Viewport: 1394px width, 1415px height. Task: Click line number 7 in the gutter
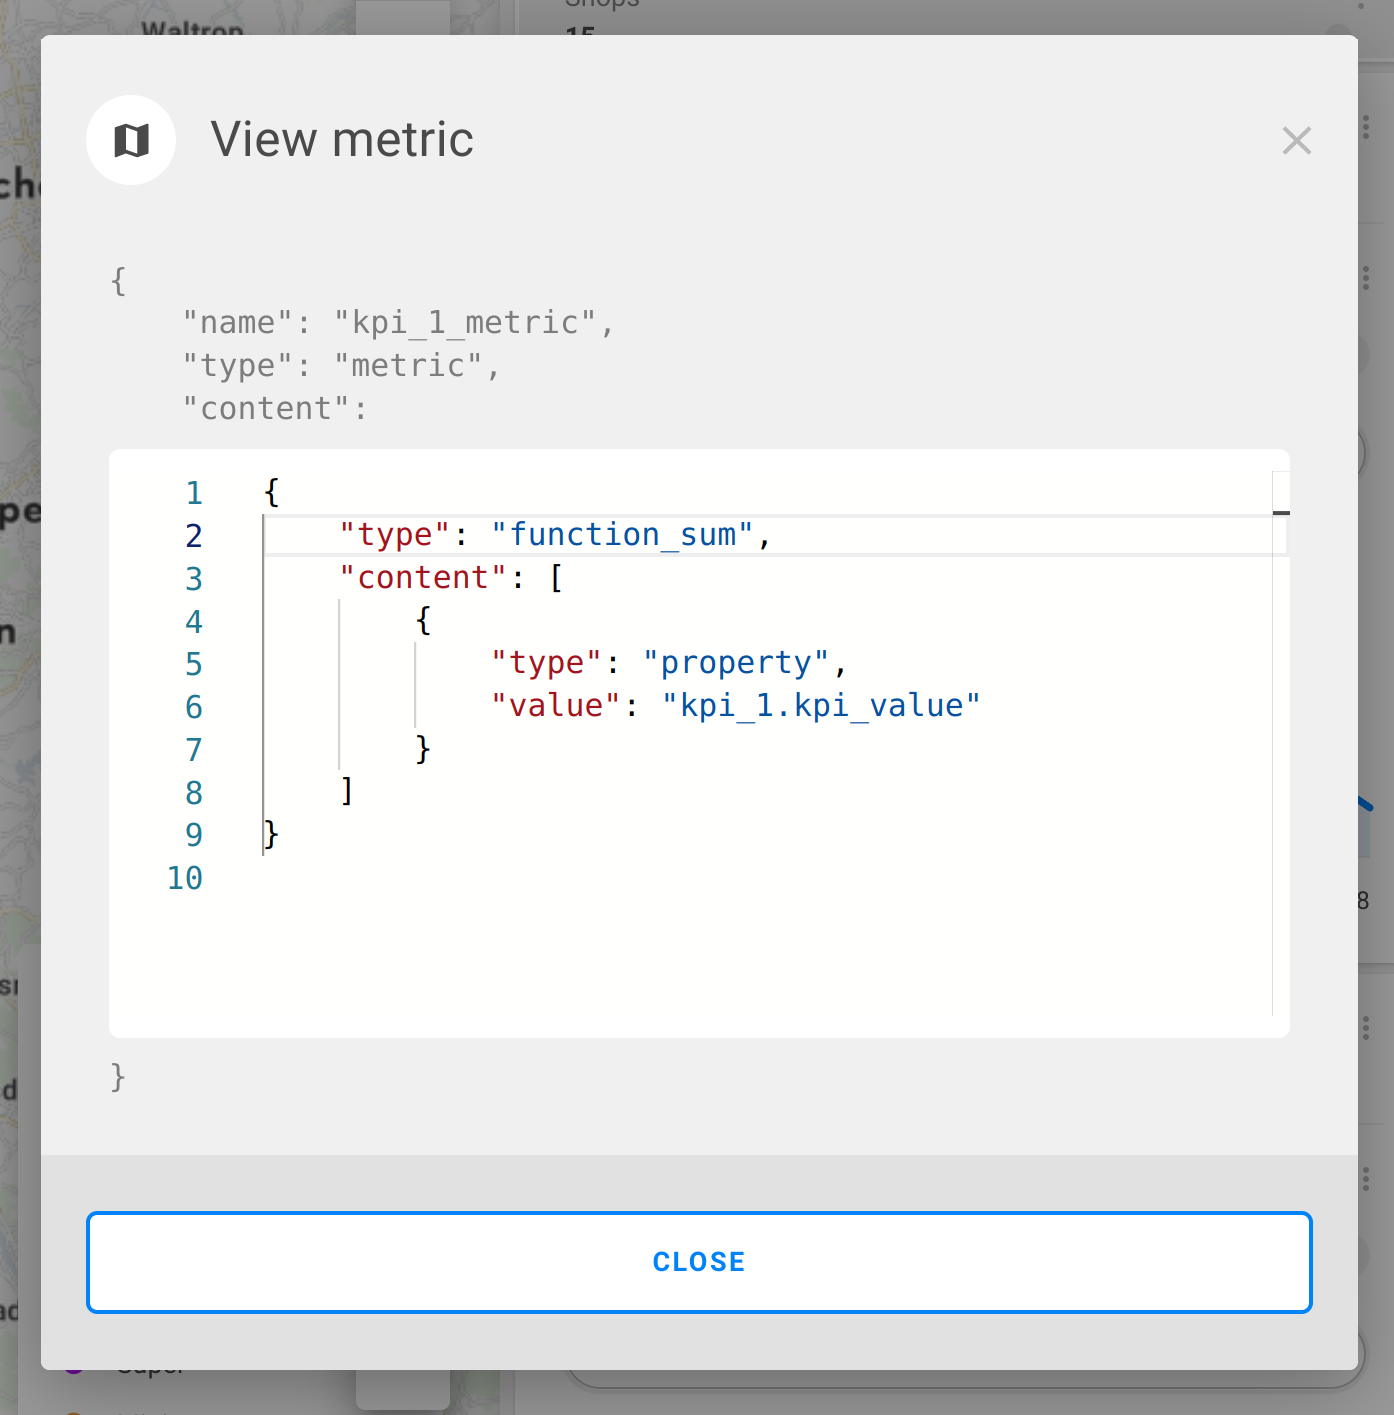point(194,750)
